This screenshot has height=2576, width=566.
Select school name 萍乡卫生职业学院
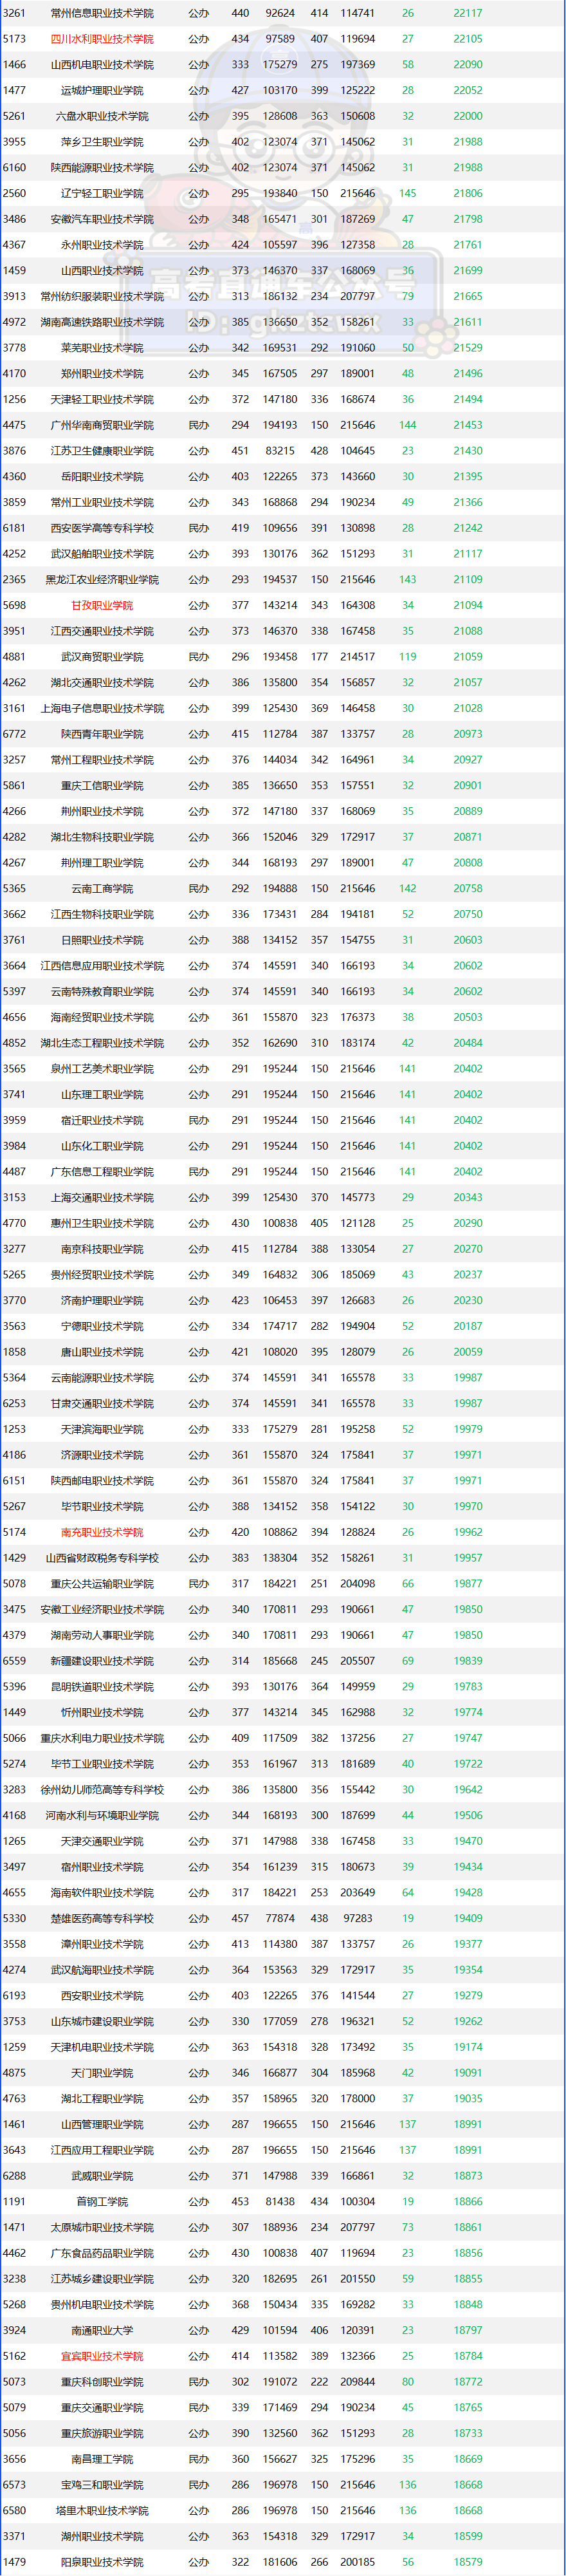click(x=102, y=142)
